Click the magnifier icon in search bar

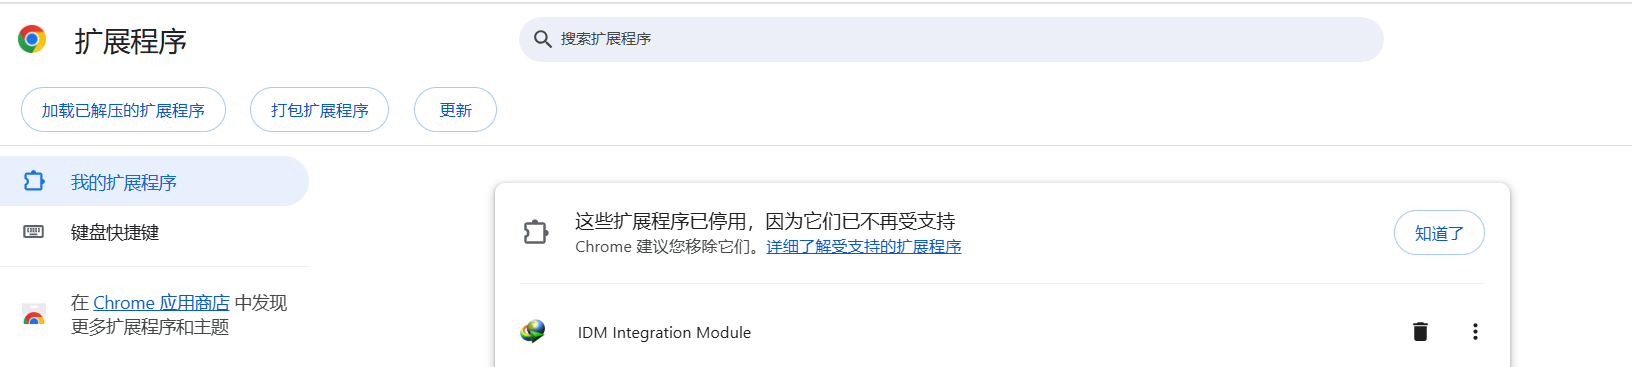(x=543, y=39)
